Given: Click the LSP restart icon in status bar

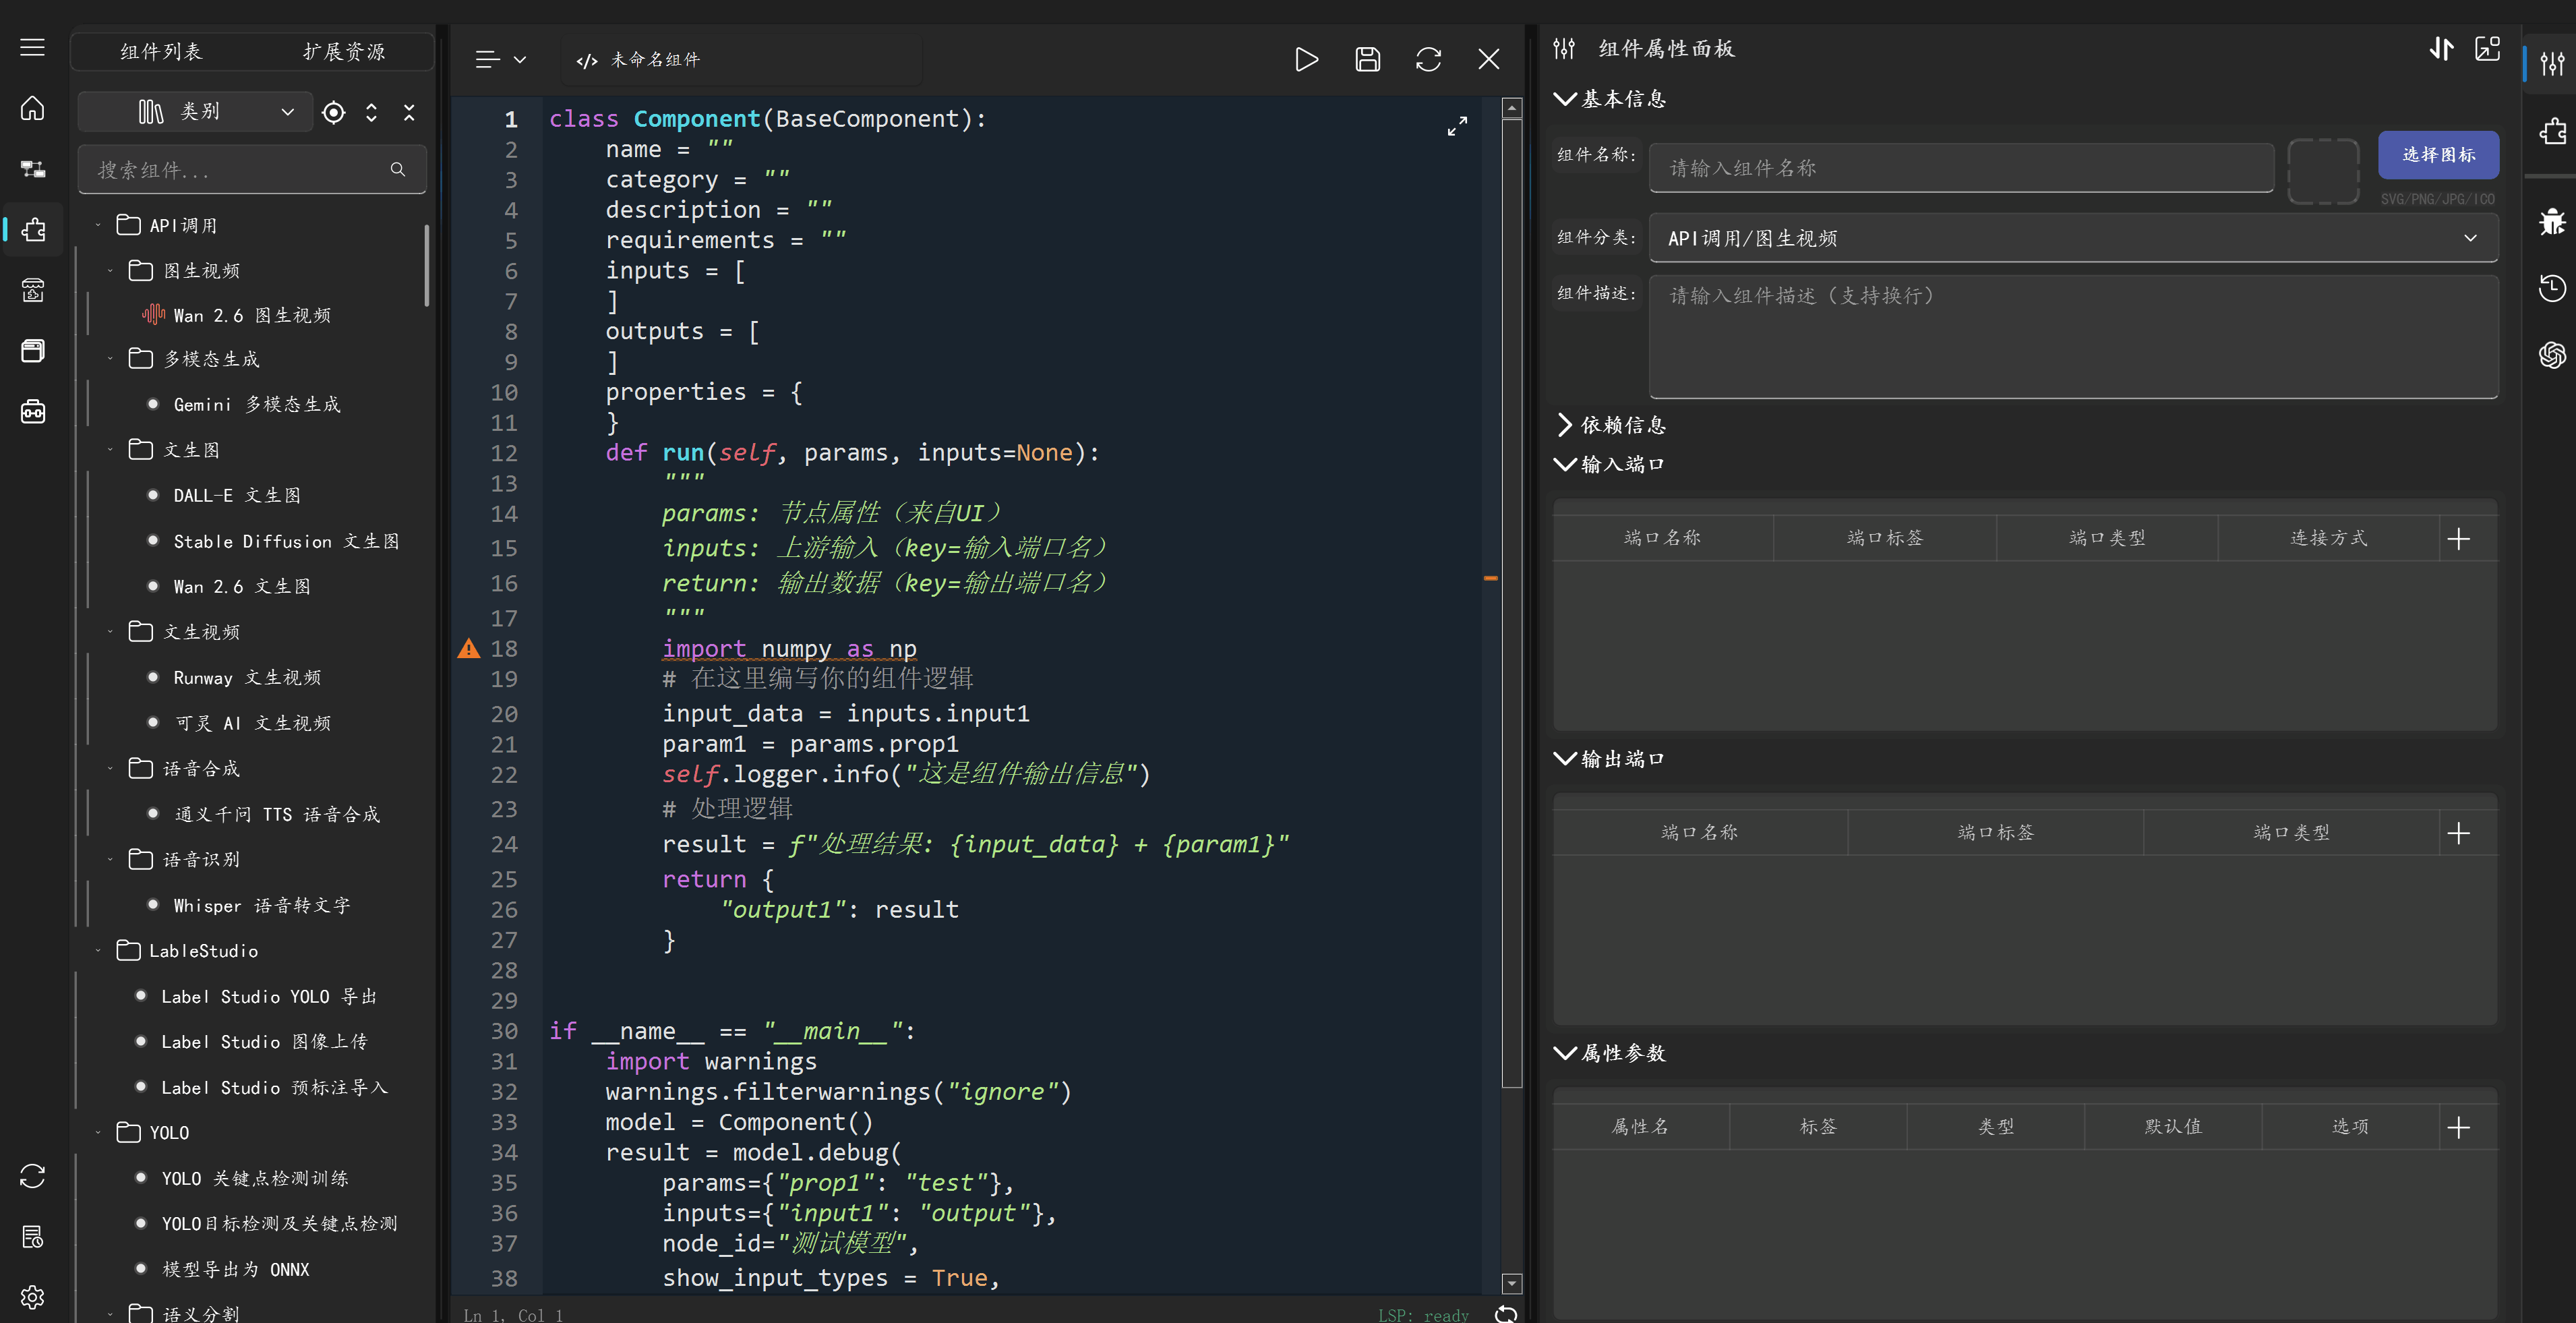Looking at the screenshot, I should [1506, 1314].
